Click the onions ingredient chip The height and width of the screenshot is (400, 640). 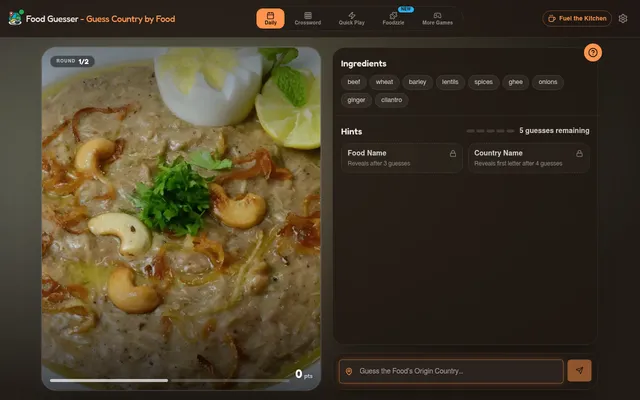548,82
